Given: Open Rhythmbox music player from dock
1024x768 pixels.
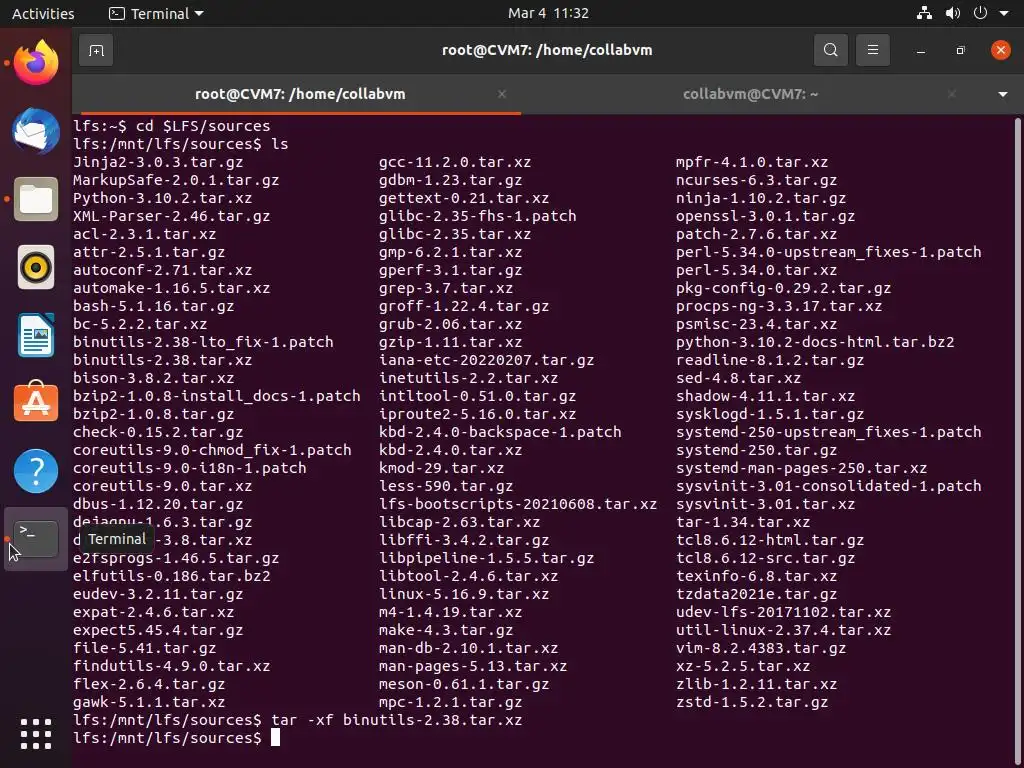Looking at the screenshot, I should click(x=36, y=267).
